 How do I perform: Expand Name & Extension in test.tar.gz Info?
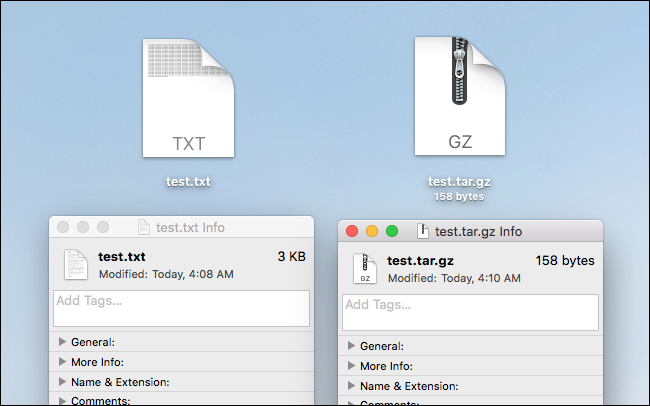click(351, 386)
